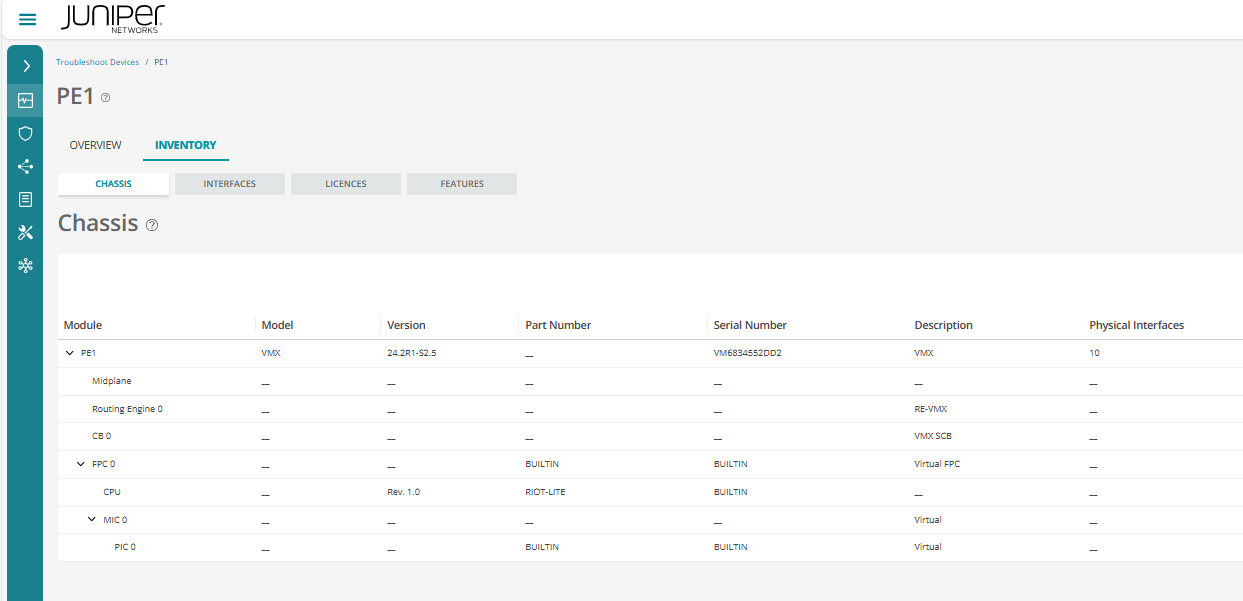Follow the Troubleshoot Devices breadcrumb link
The width and height of the screenshot is (1243, 601).
coord(97,62)
